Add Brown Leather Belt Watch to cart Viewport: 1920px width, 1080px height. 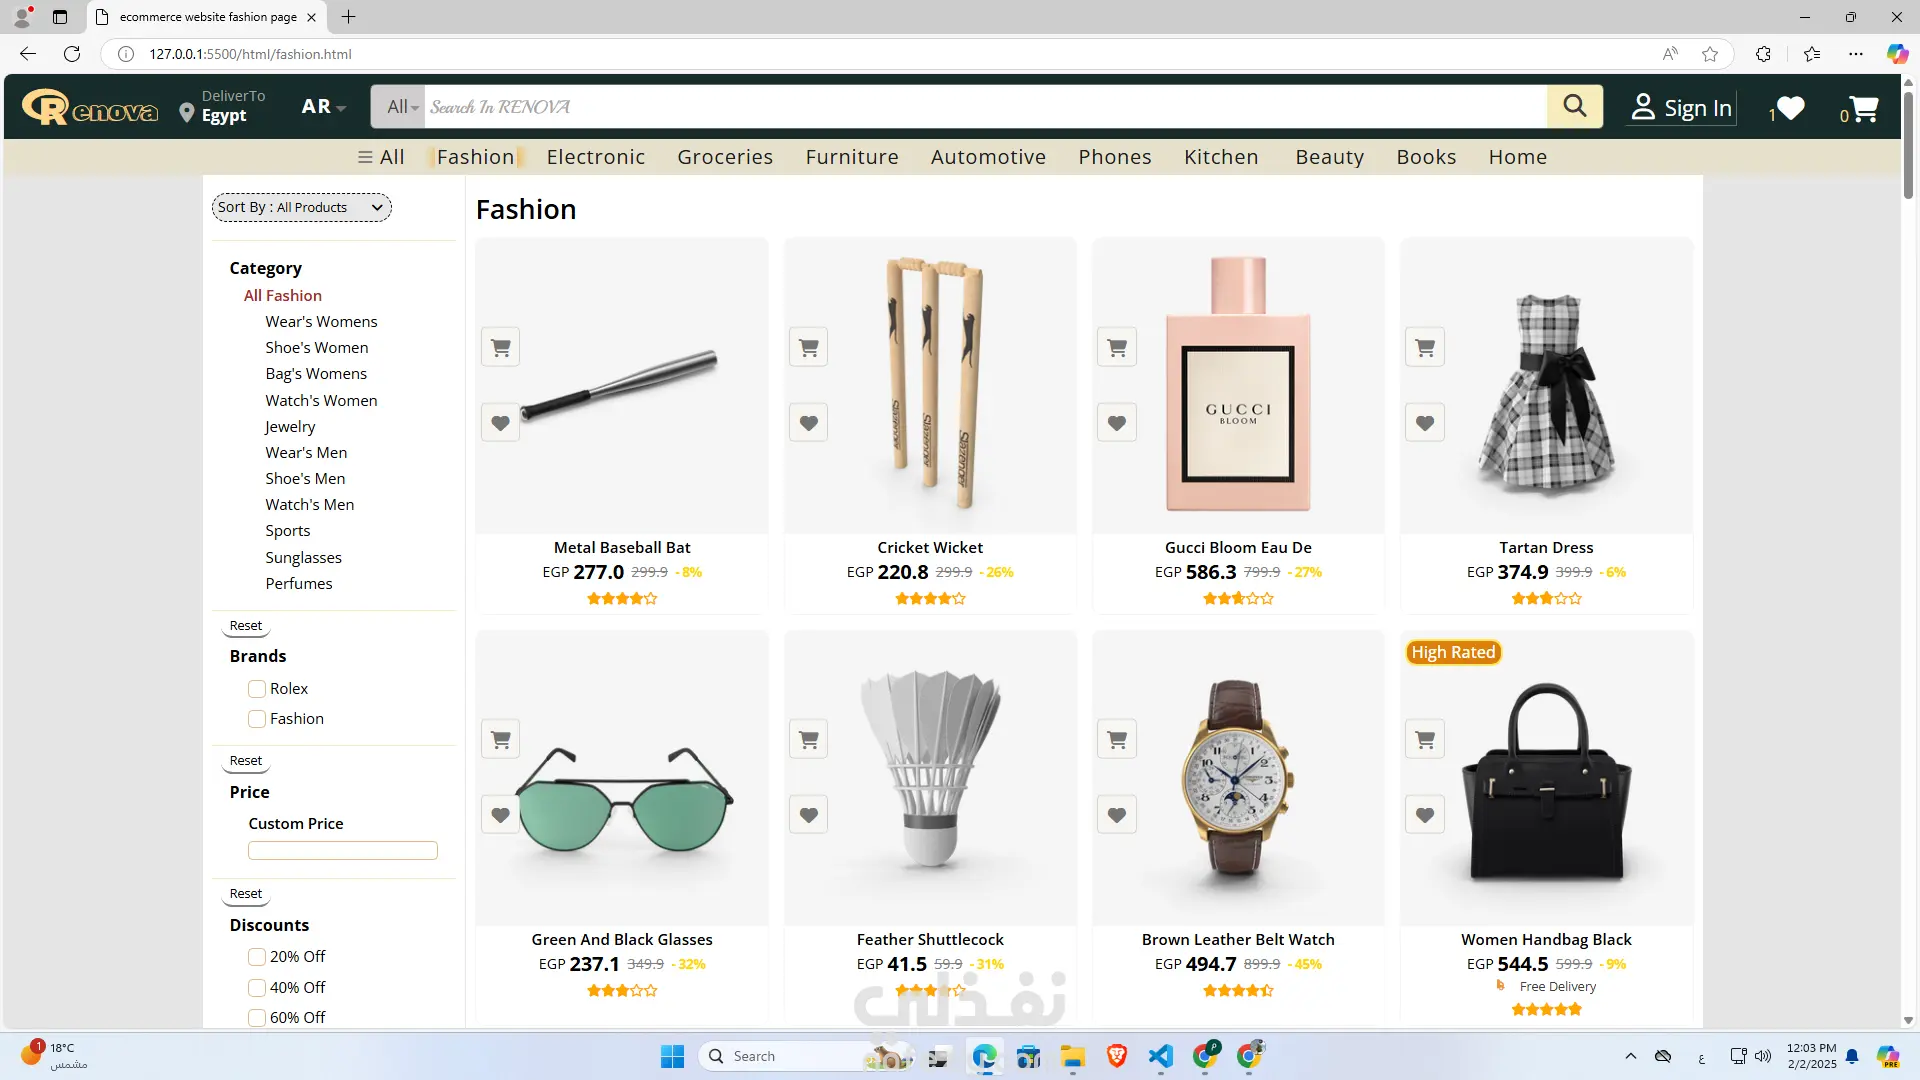tap(1116, 739)
